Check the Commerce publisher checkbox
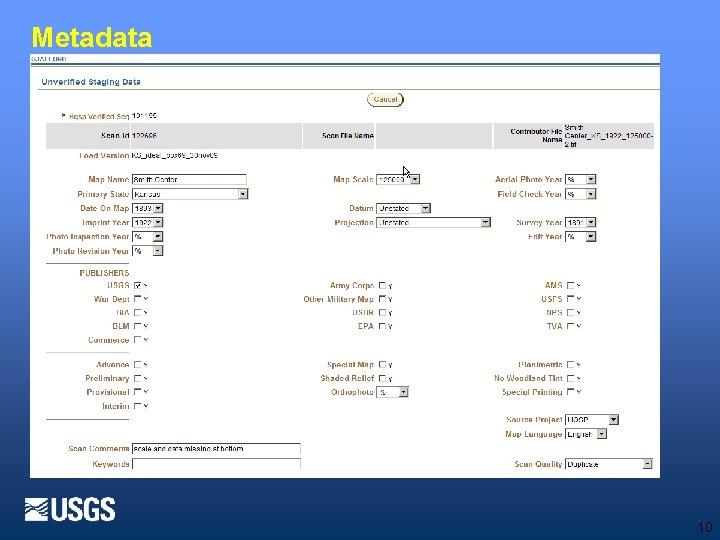This screenshot has height=540, width=720. [x=137, y=340]
